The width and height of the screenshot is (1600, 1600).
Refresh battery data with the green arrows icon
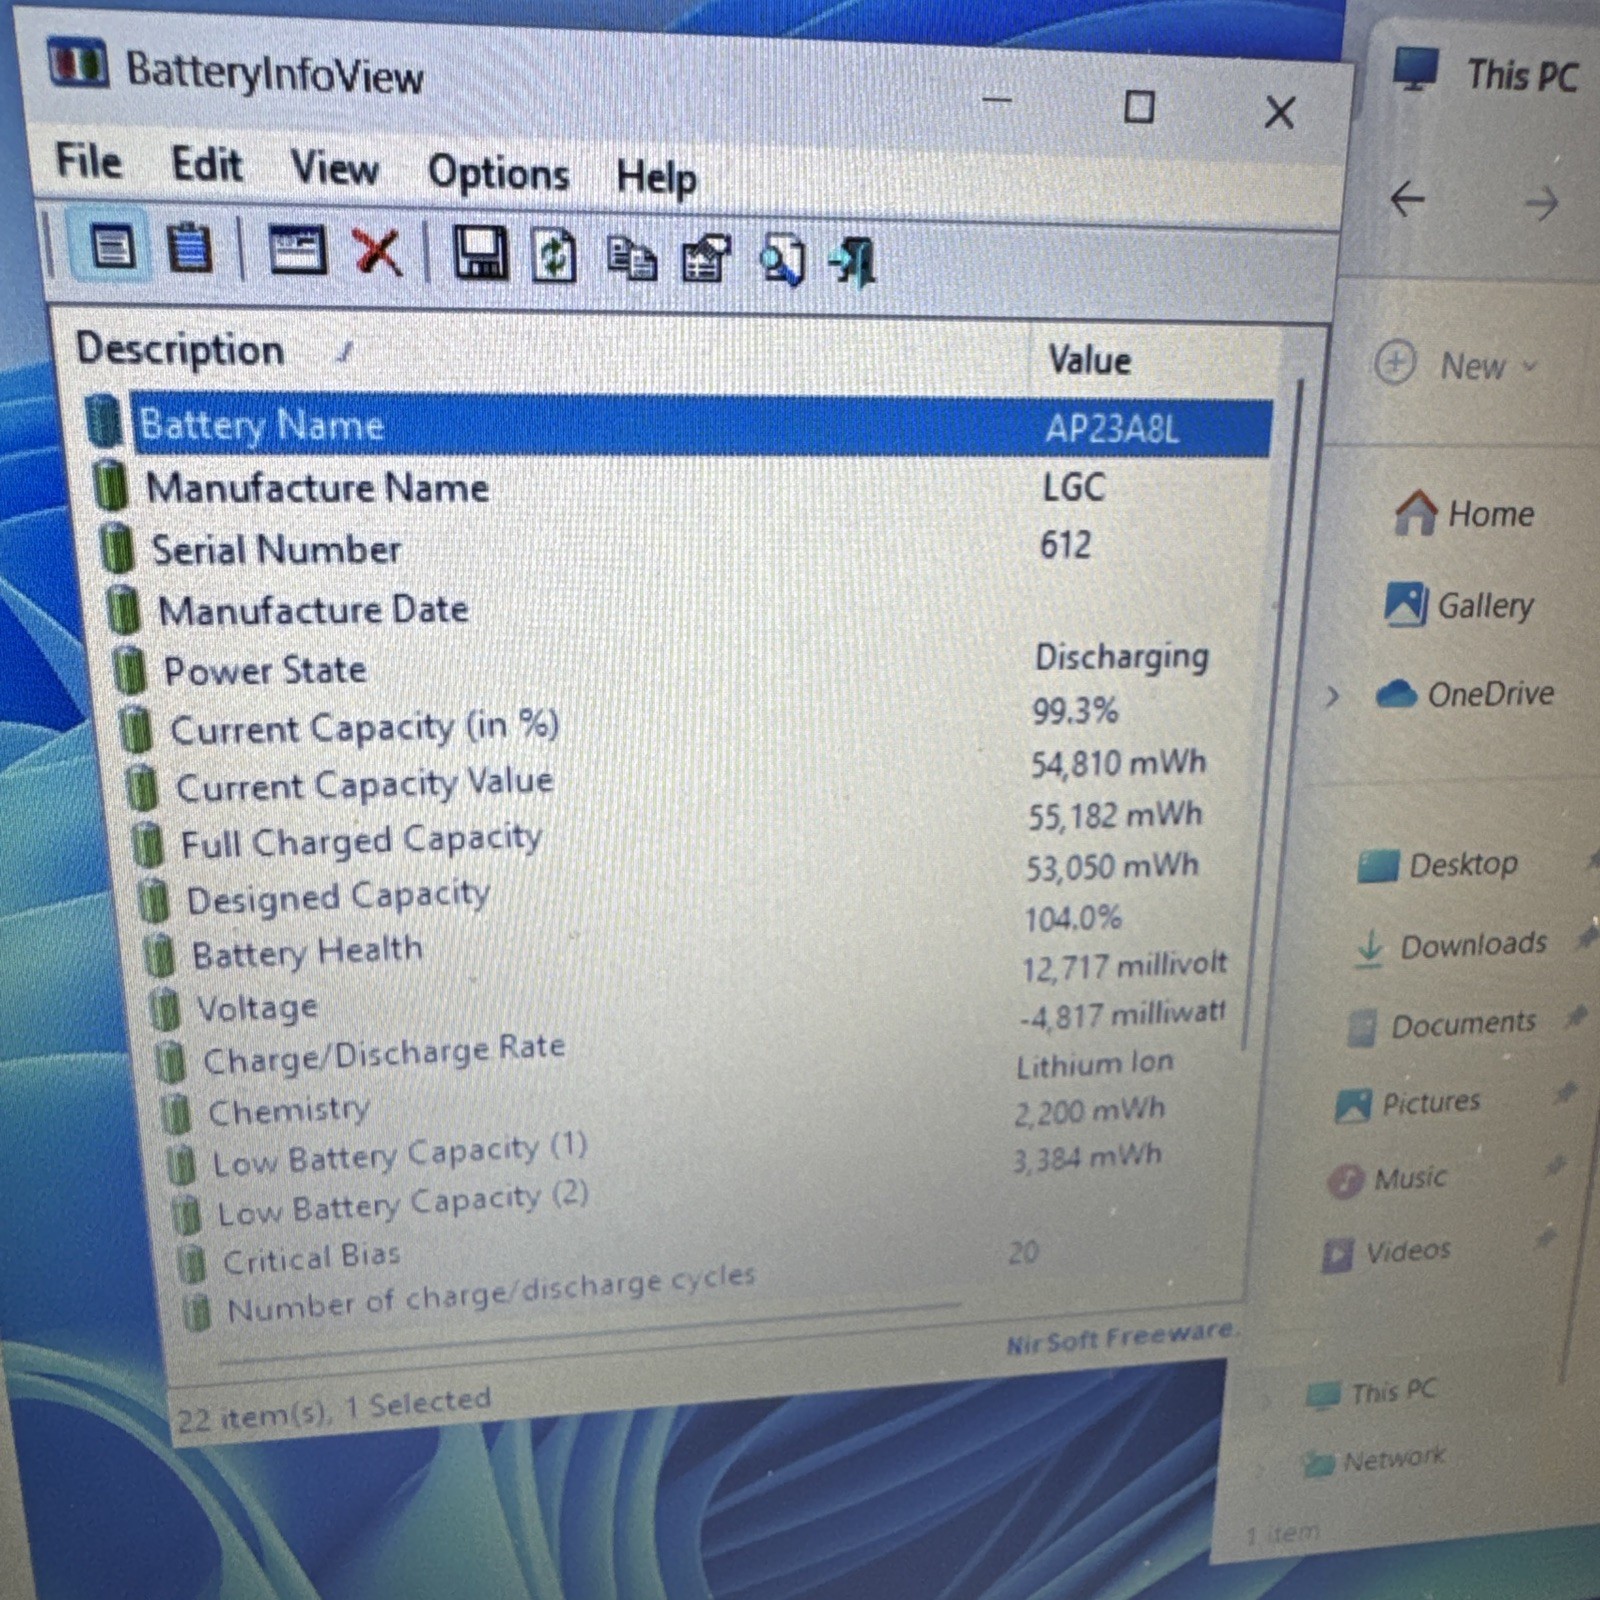tap(554, 256)
